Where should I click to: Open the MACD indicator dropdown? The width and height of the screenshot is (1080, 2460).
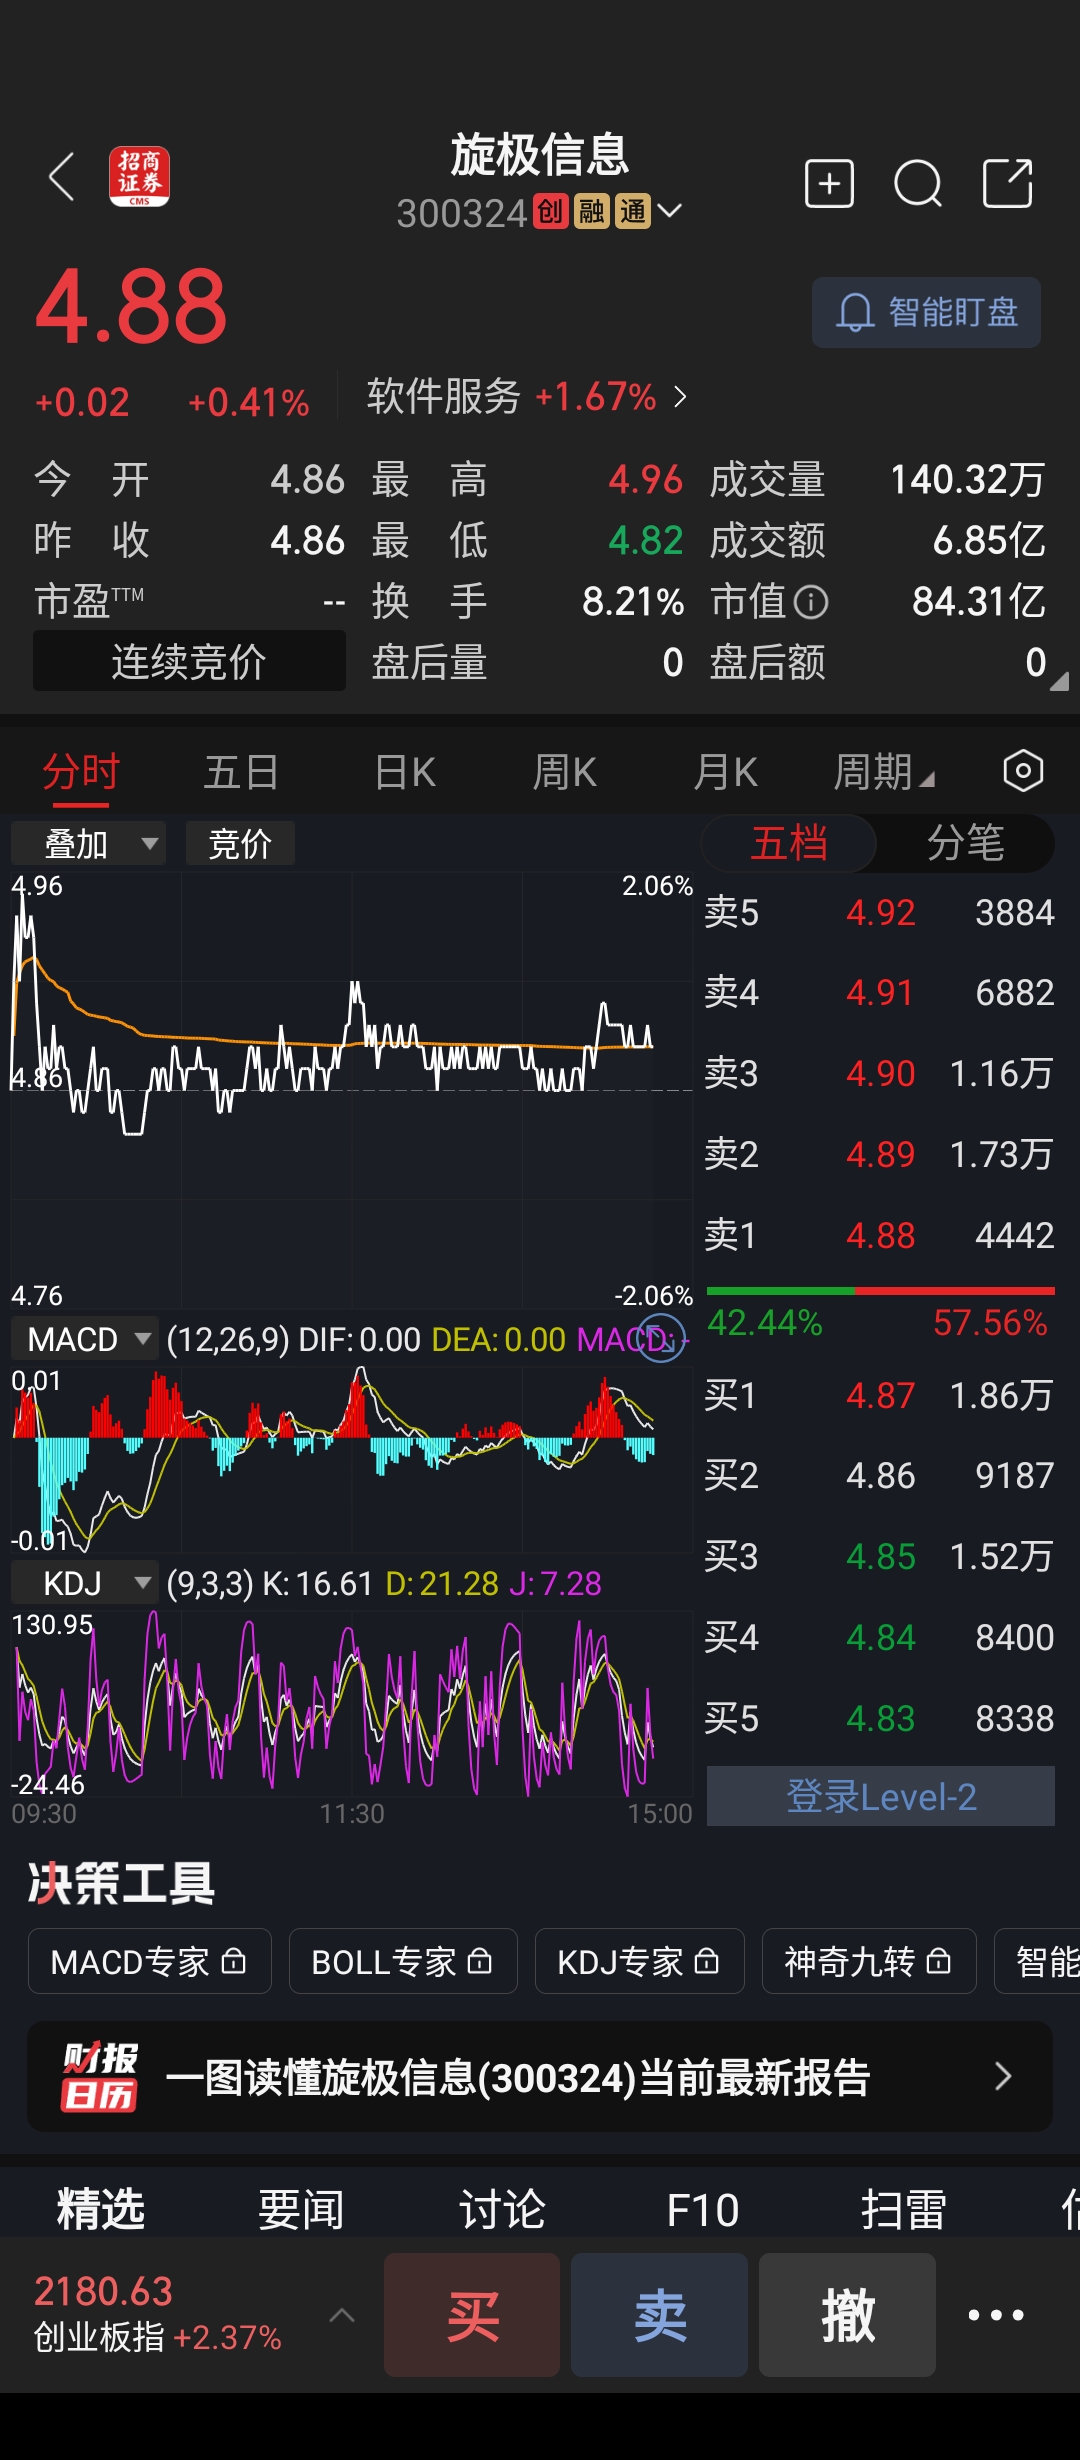point(84,1339)
